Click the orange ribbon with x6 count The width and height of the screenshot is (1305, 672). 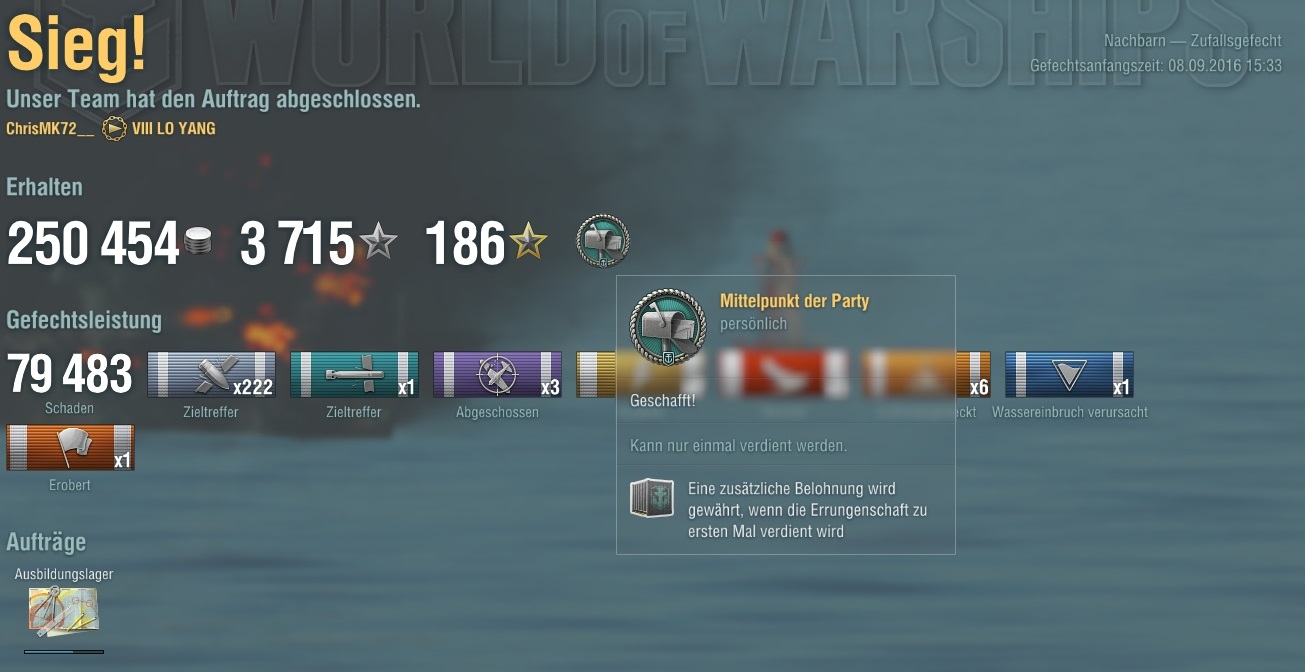(x=926, y=374)
